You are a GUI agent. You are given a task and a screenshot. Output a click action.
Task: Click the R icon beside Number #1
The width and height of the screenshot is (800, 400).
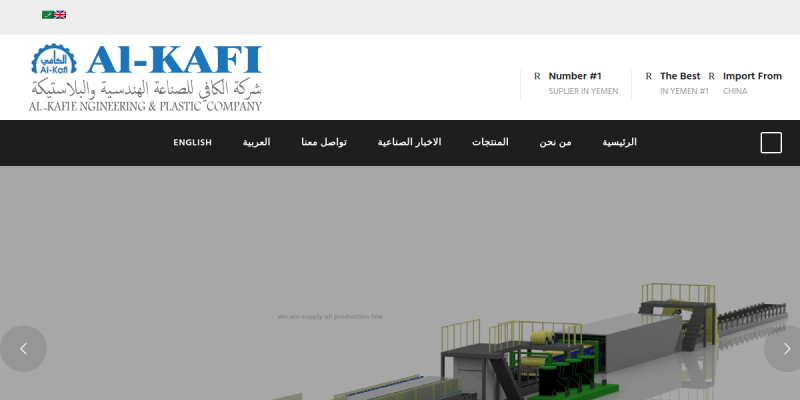pos(537,76)
